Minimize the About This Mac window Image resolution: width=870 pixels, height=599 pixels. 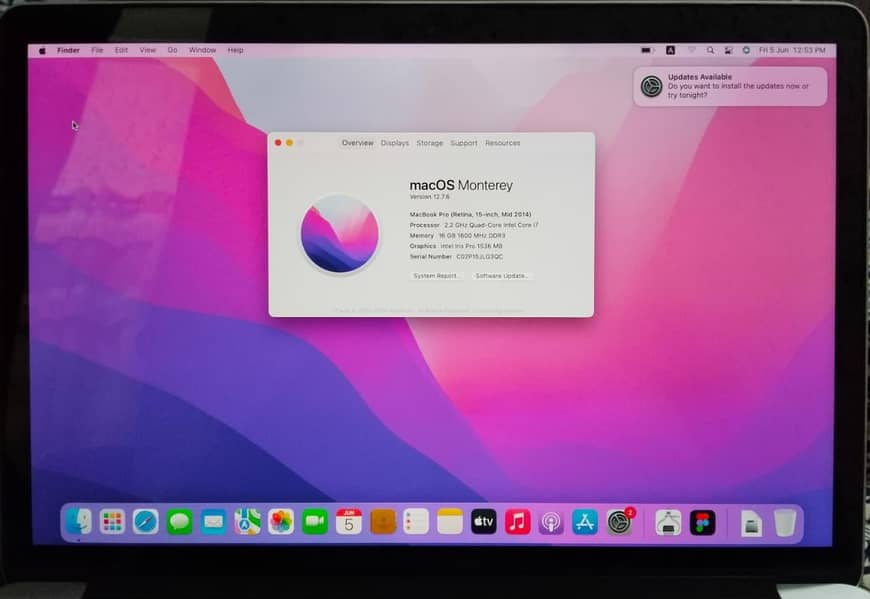point(289,143)
